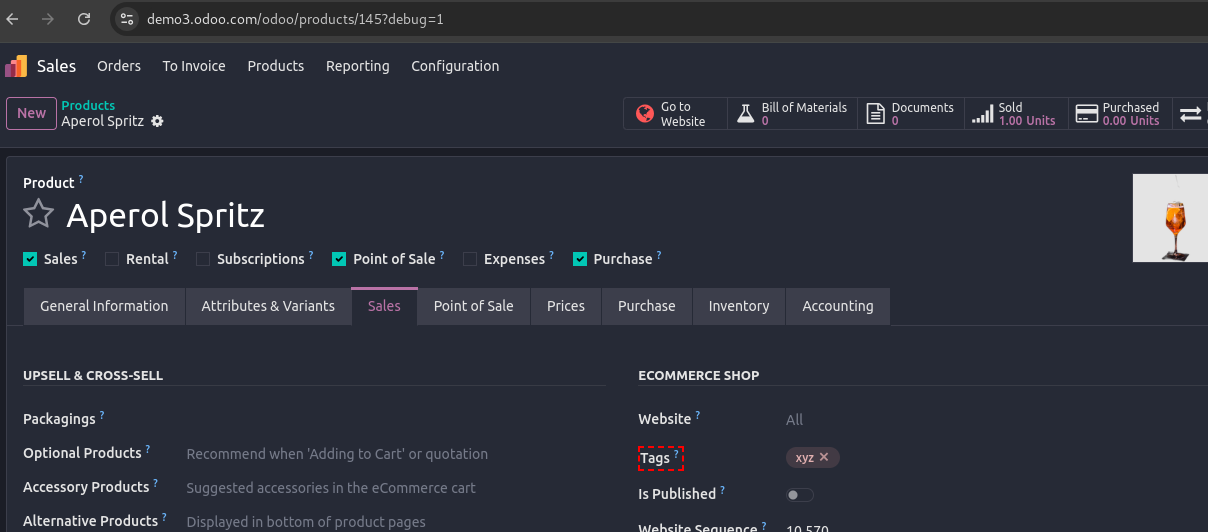
Task: Toggle the Is Published switch
Action: (800, 495)
